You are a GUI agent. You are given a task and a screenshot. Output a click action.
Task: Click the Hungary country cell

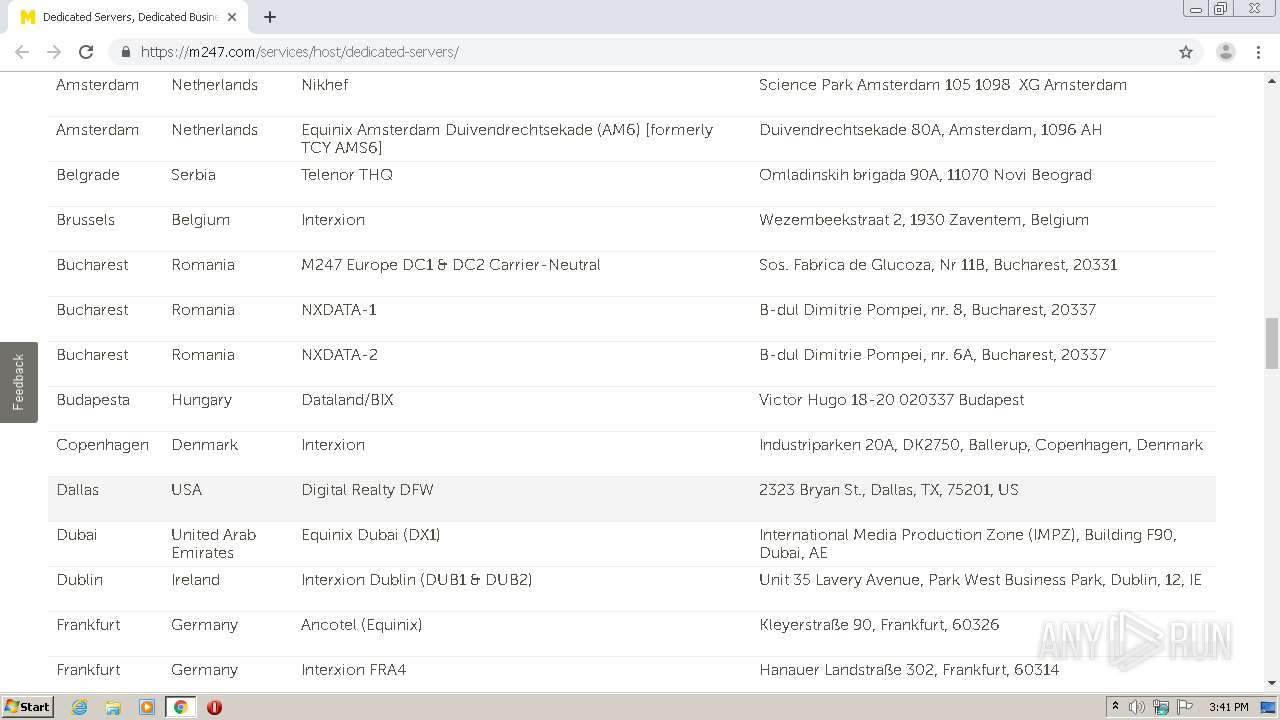tap(201, 400)
